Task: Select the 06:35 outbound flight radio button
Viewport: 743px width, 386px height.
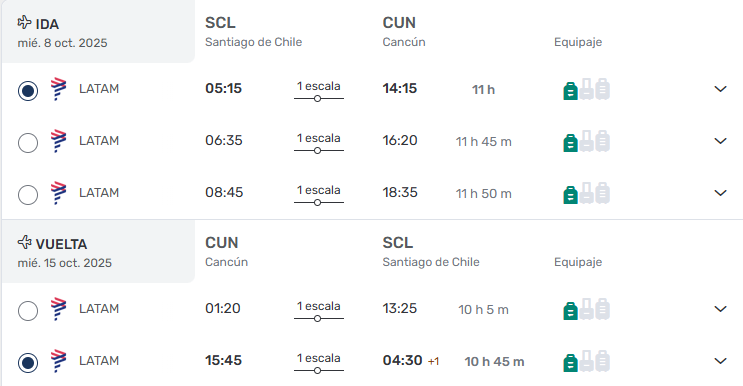Action: (28, 143)
